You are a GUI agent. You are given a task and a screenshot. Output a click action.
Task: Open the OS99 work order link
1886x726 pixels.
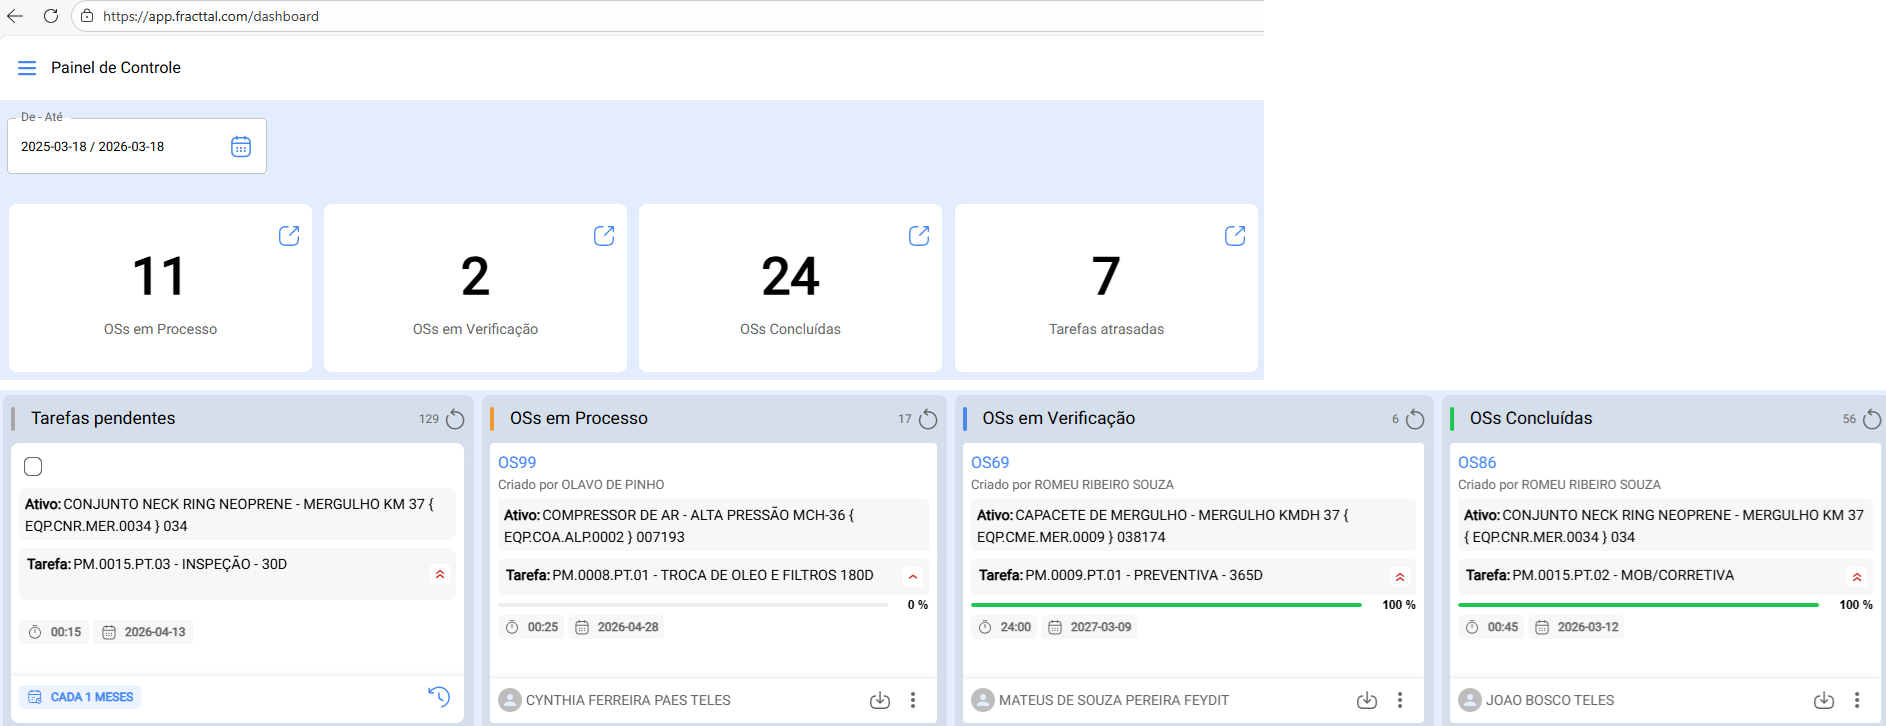click(x=517, y=462)
